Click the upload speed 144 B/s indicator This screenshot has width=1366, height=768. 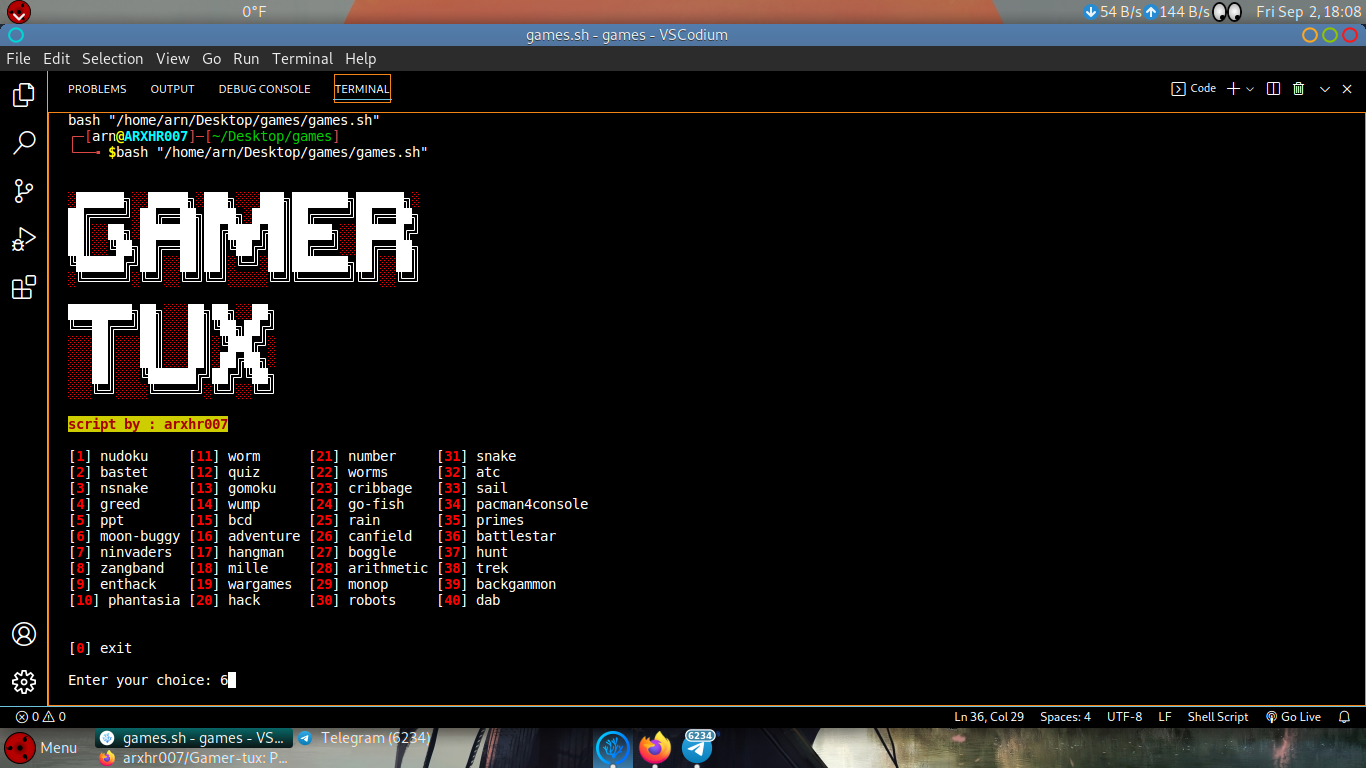(1177, 12)
